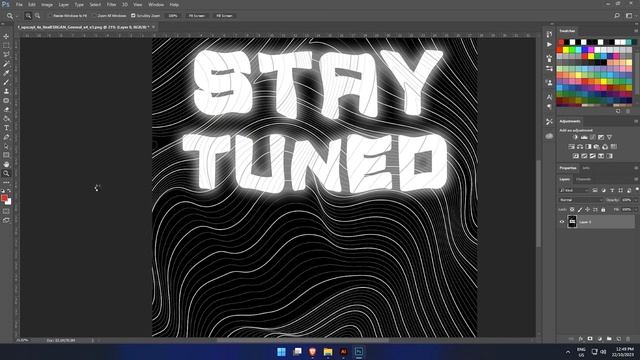Toggle lock all padlock icon
Image resolution: width=640 pixels, height=360 pixels.
coord(603,209)
